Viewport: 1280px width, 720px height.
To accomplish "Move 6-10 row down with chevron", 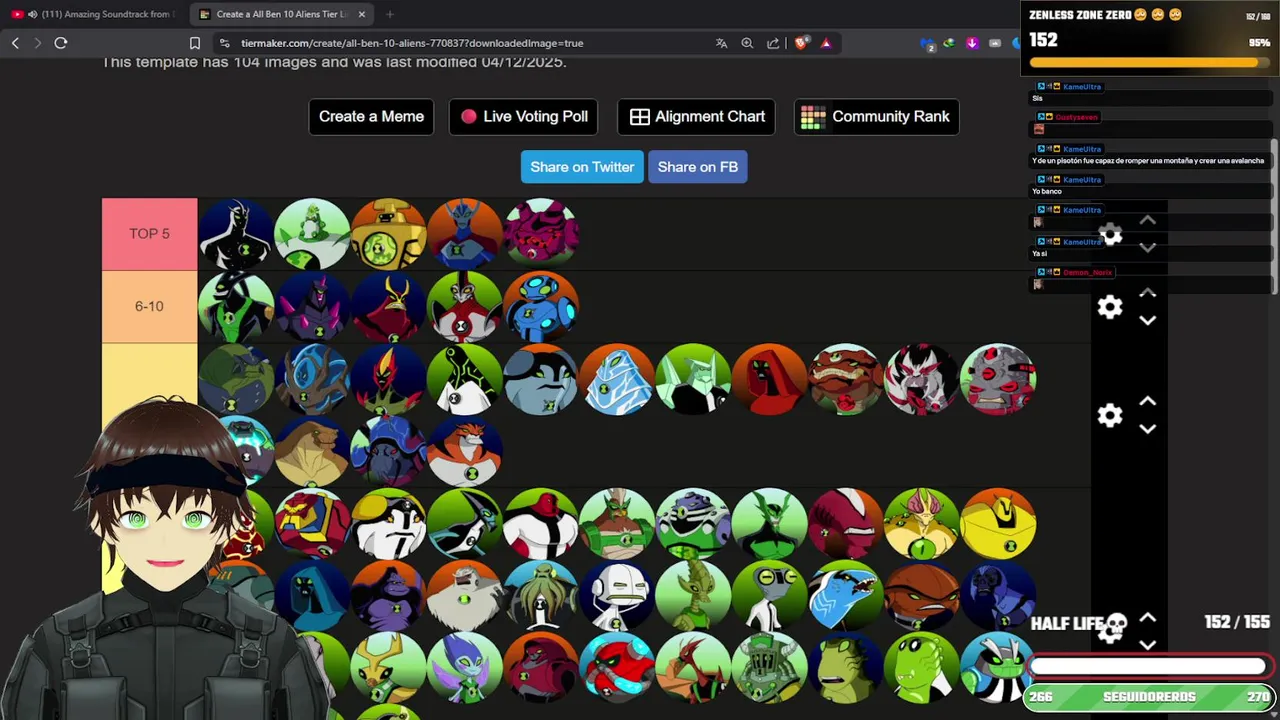I will click(1148, 321).
